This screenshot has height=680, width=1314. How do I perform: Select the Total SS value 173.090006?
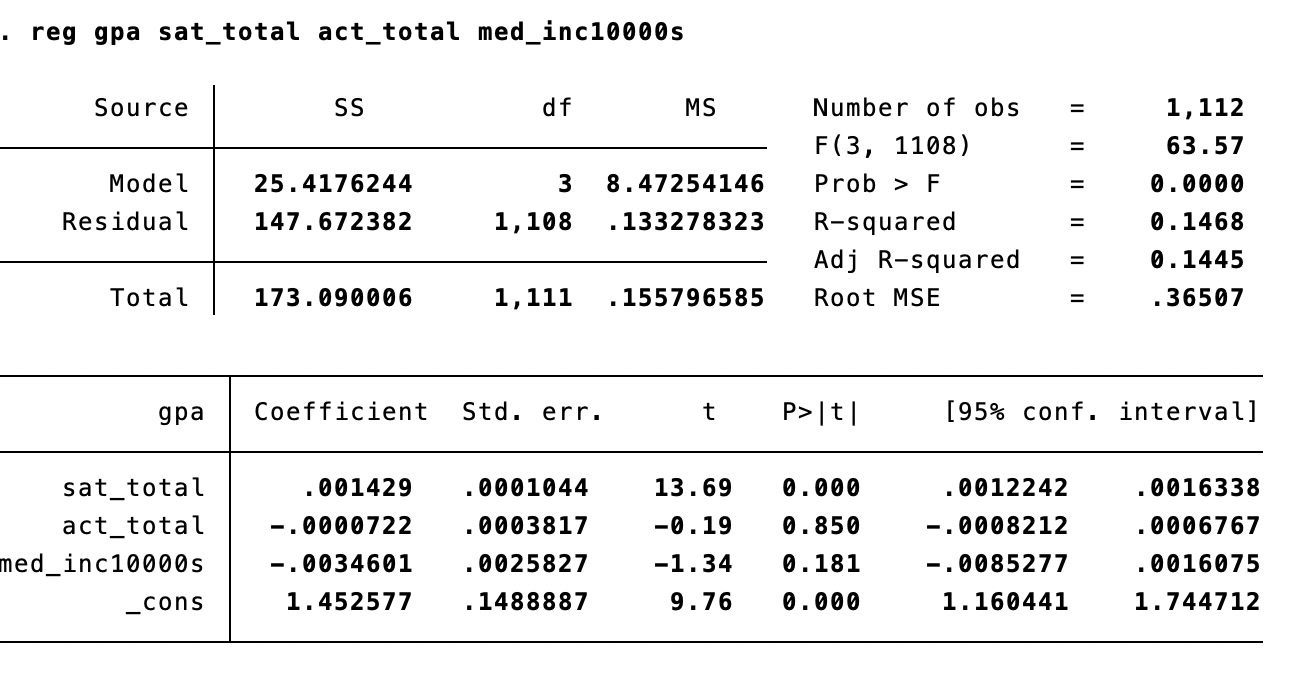pos(333,298)
